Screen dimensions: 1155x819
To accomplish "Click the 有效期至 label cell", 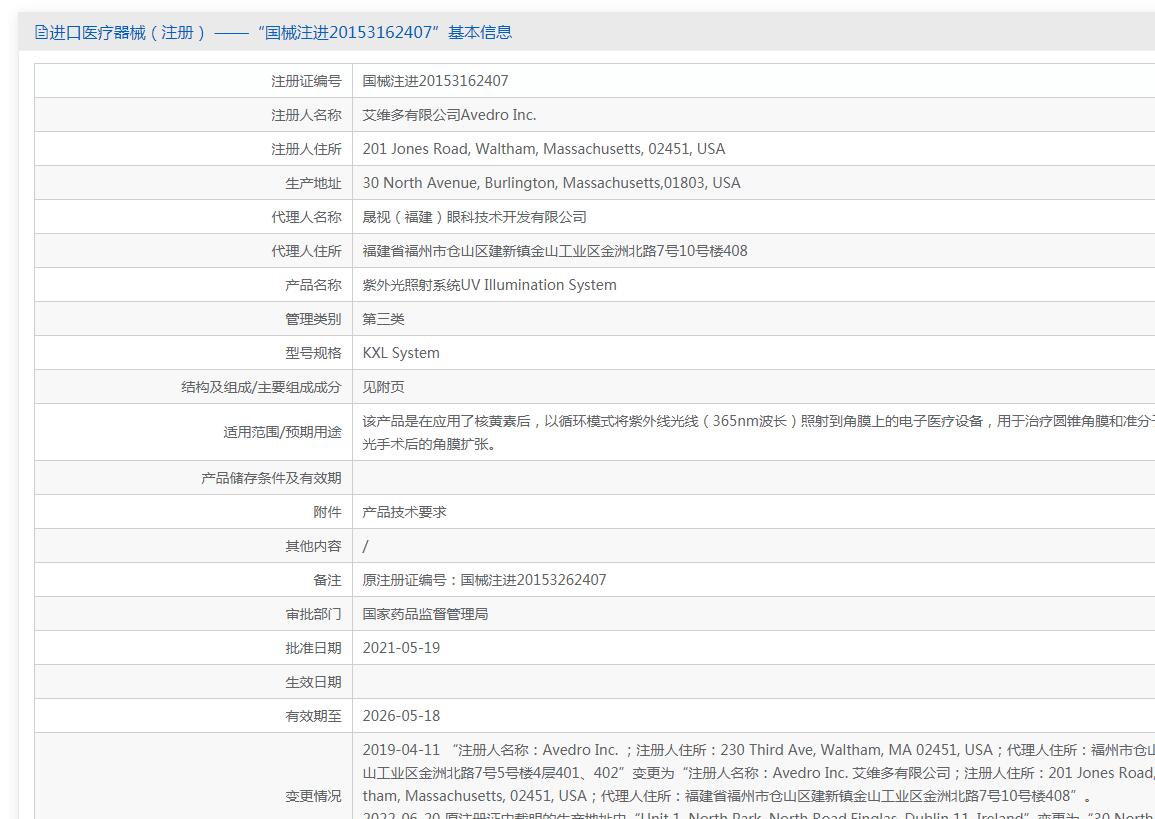I will (x=194, y=716).
